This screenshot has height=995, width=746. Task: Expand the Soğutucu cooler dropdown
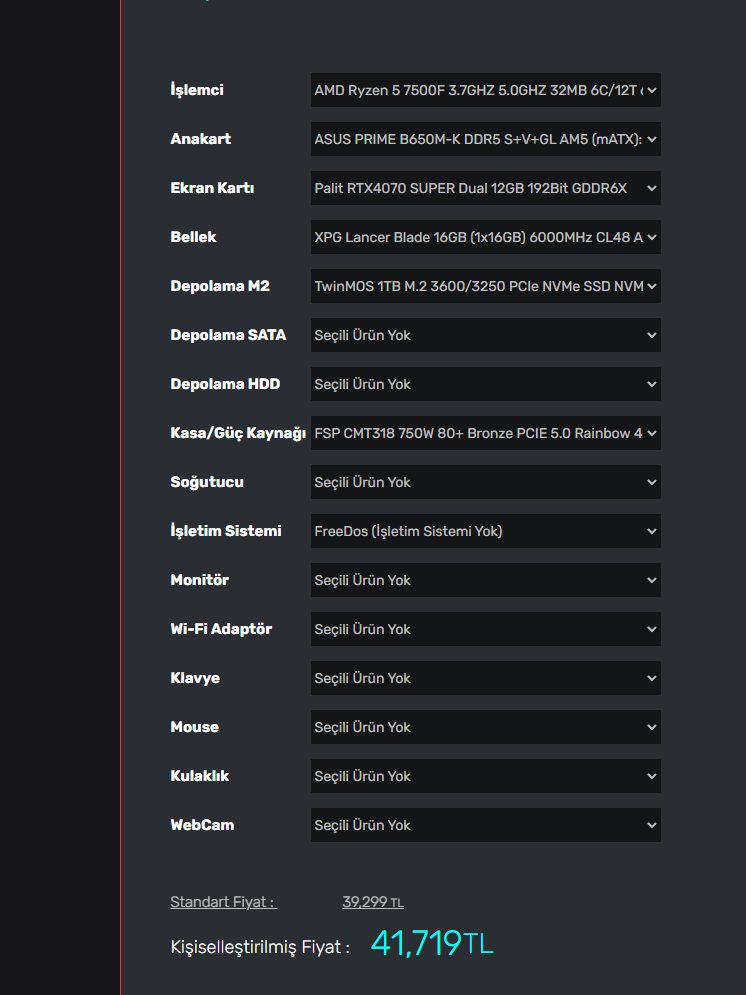pos(485,482)
